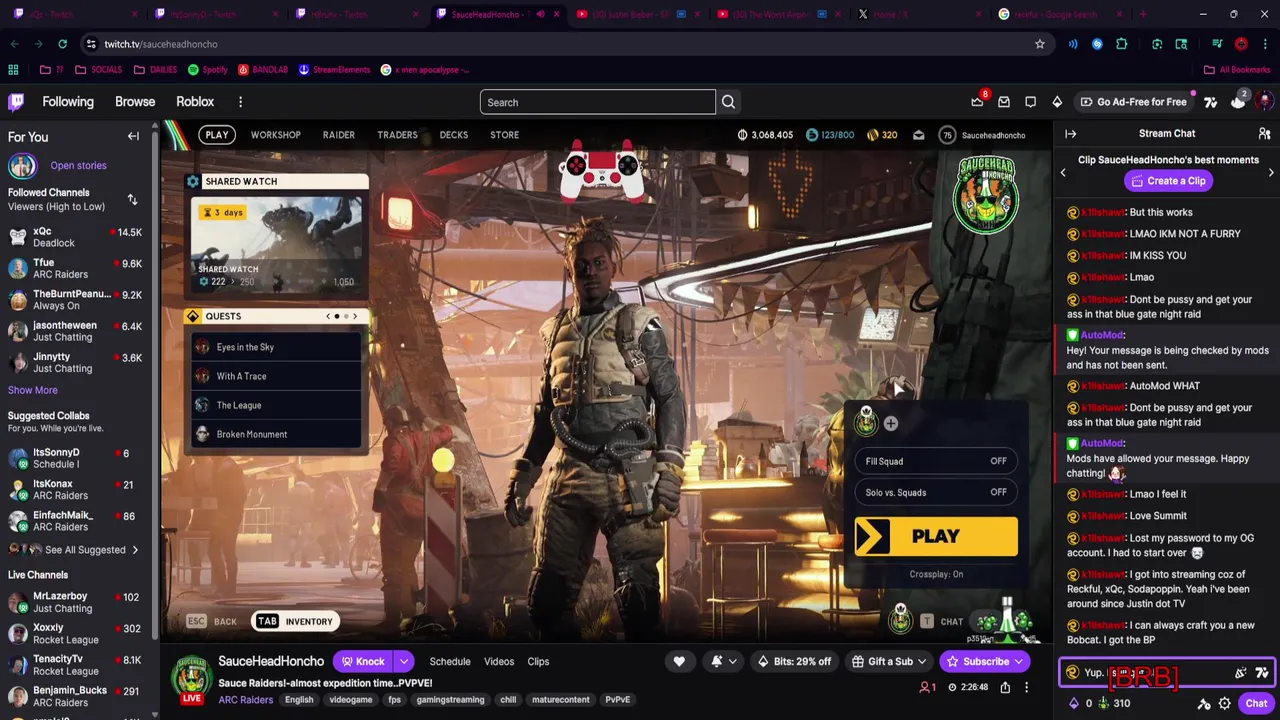This screenshot has height=720, width=1280.
Task: Show next clip banner with right chevron
Action: (1271, 173)
